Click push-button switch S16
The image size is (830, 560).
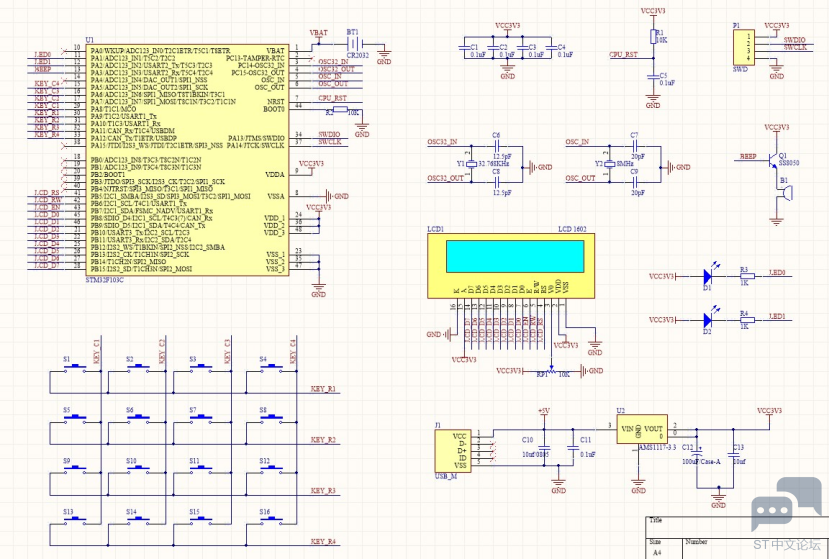(271, 519)
